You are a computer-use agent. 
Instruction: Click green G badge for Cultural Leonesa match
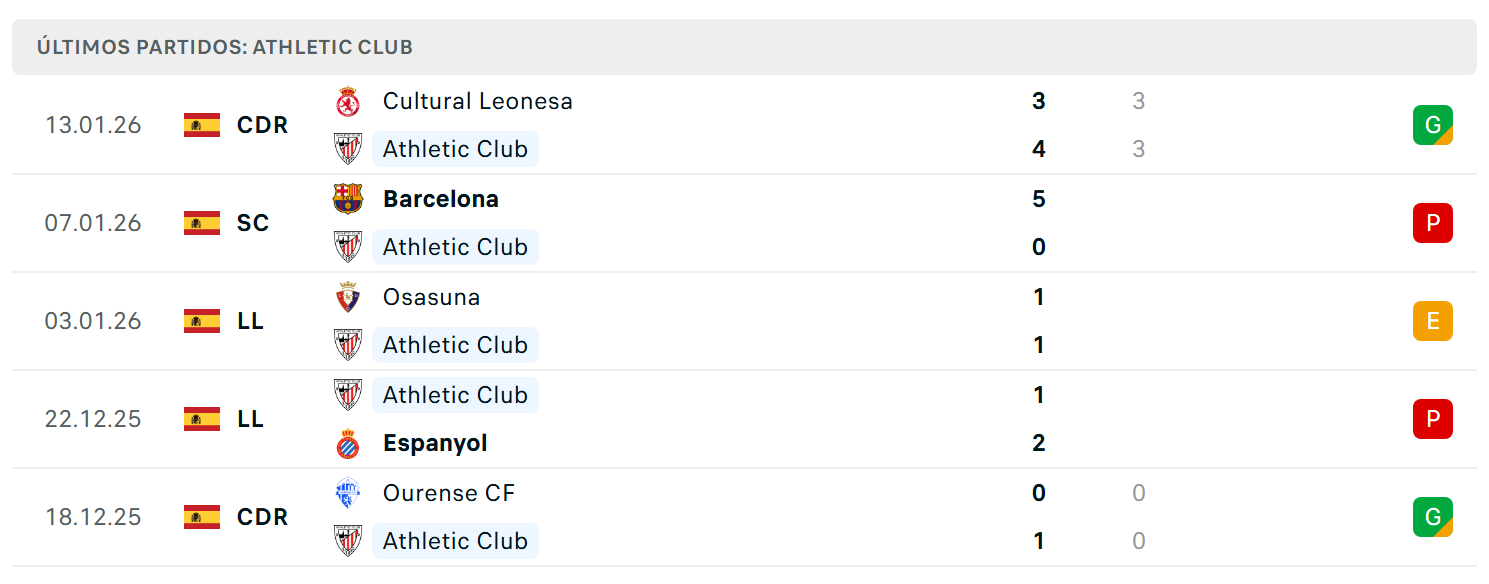click(x=1432, y=125)
